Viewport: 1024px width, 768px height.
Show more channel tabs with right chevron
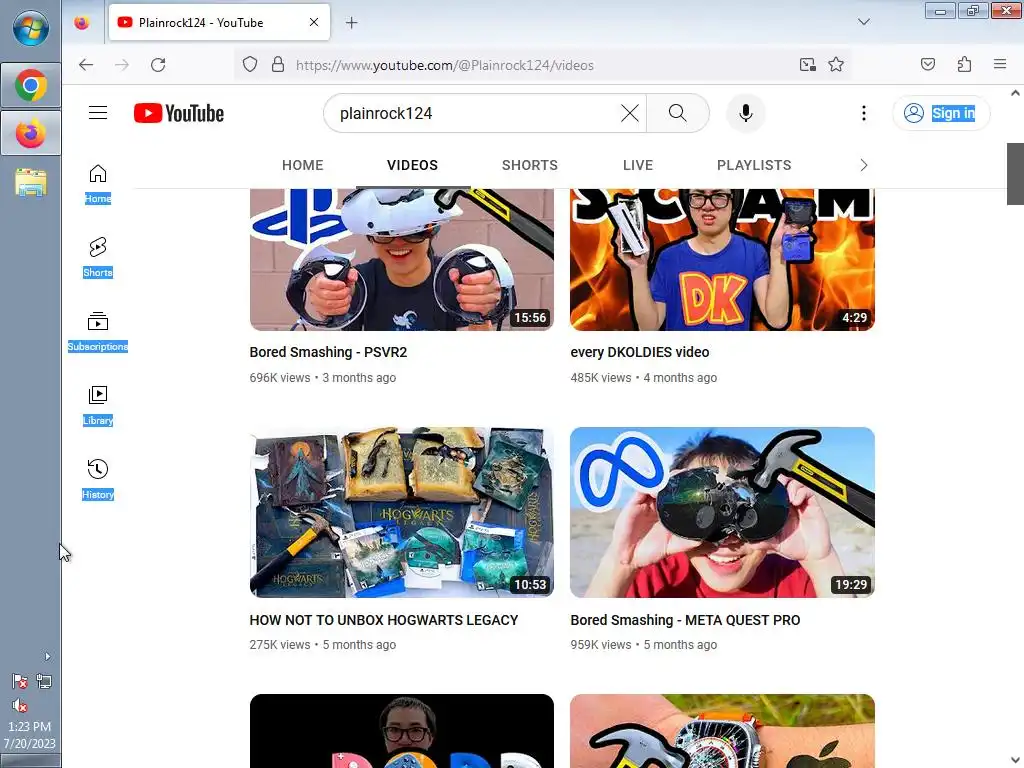click(863, 165)
